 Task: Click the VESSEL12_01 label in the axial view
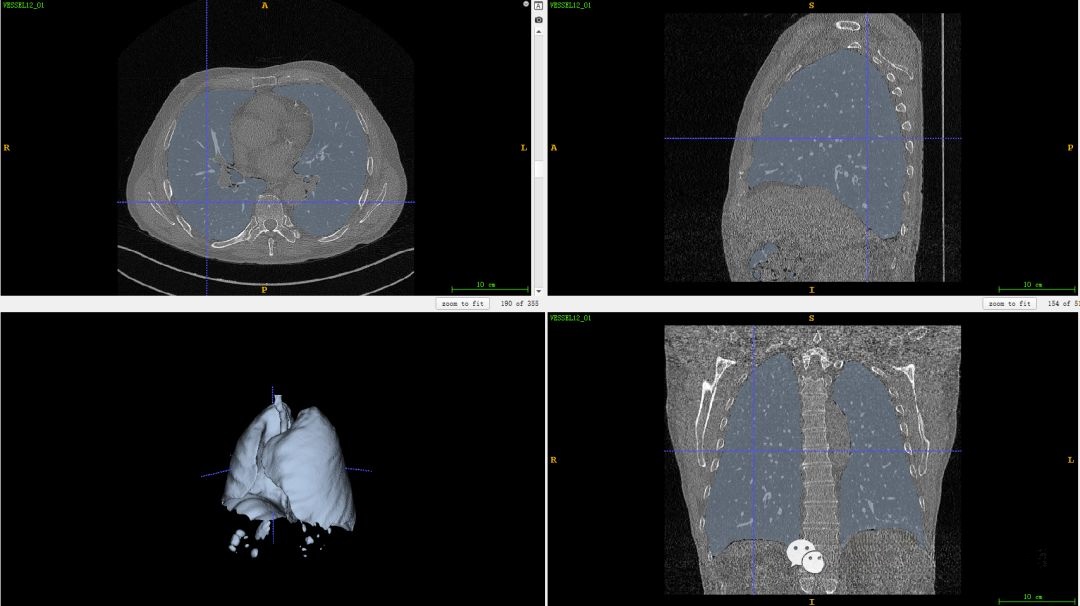[x=23, y=5]
